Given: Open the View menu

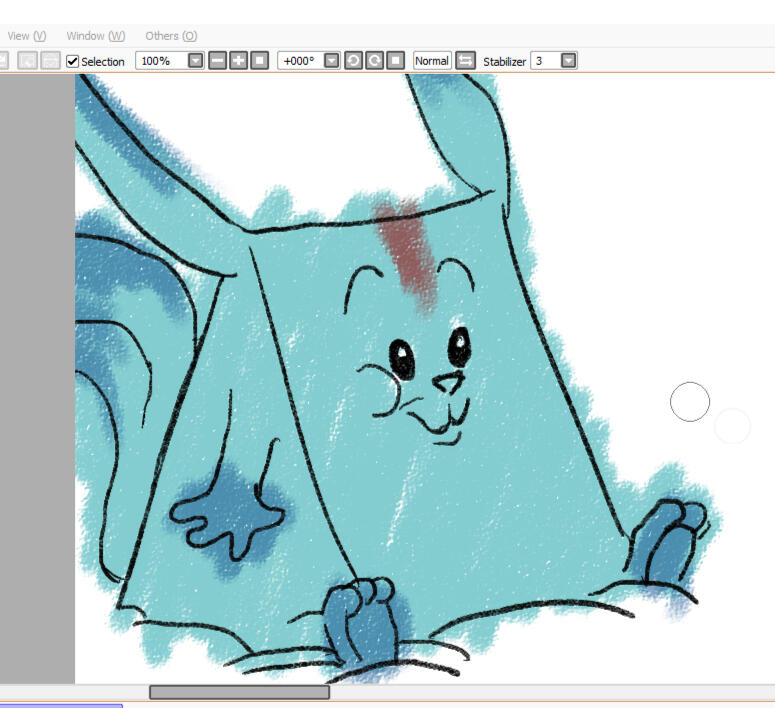Looking at the screenshot, I should coord(26,36).
